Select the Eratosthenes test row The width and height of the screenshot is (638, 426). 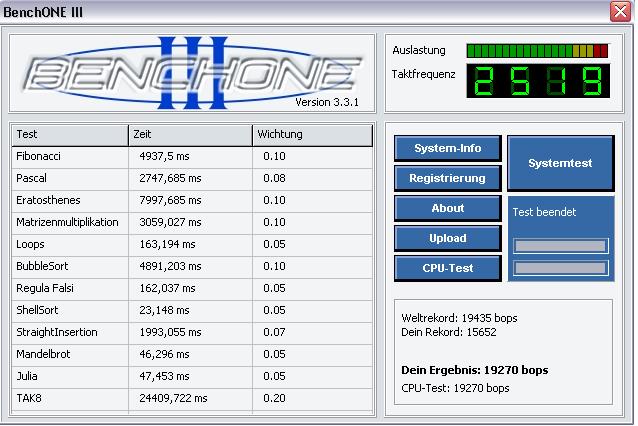pyautogui.click(x=192, y=201)
